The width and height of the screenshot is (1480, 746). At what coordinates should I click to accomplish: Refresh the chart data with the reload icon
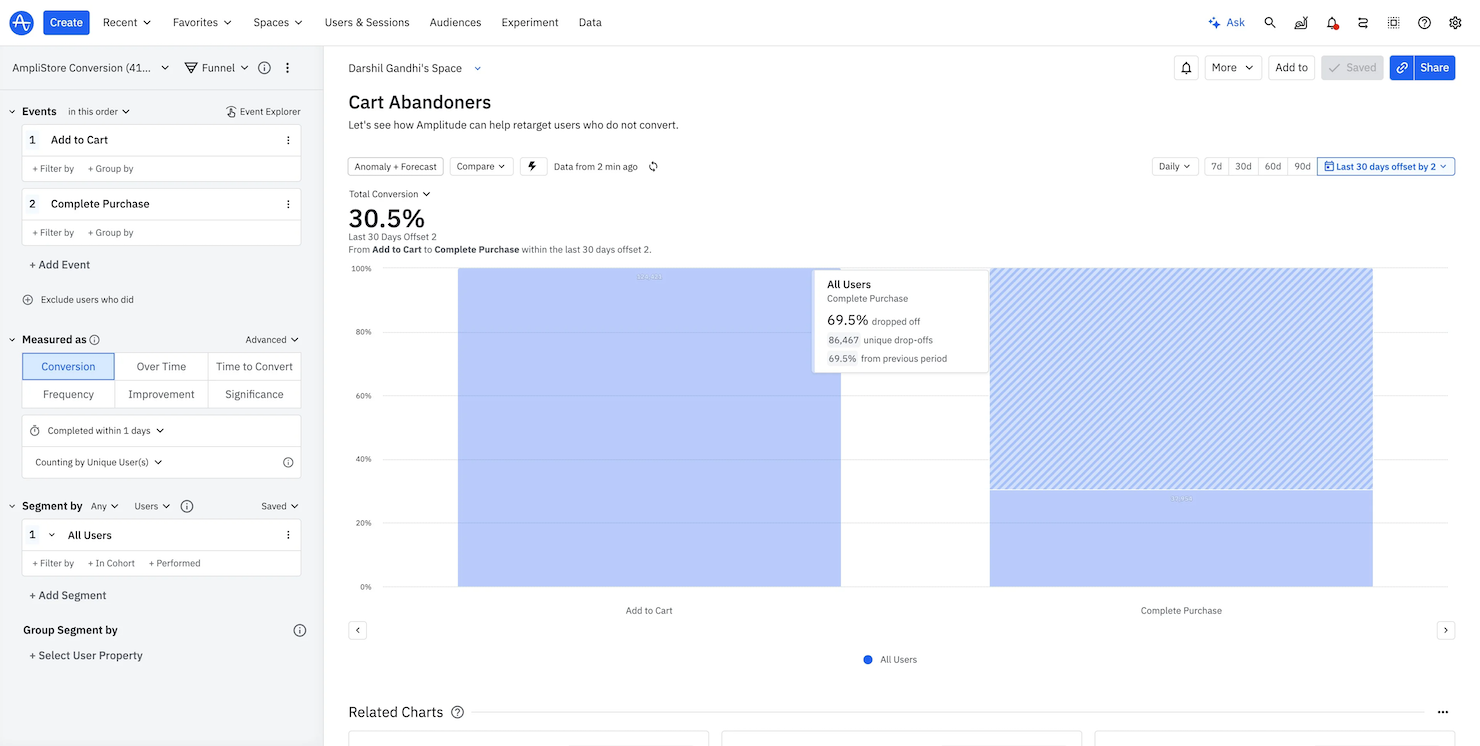[x=653, y=166]
